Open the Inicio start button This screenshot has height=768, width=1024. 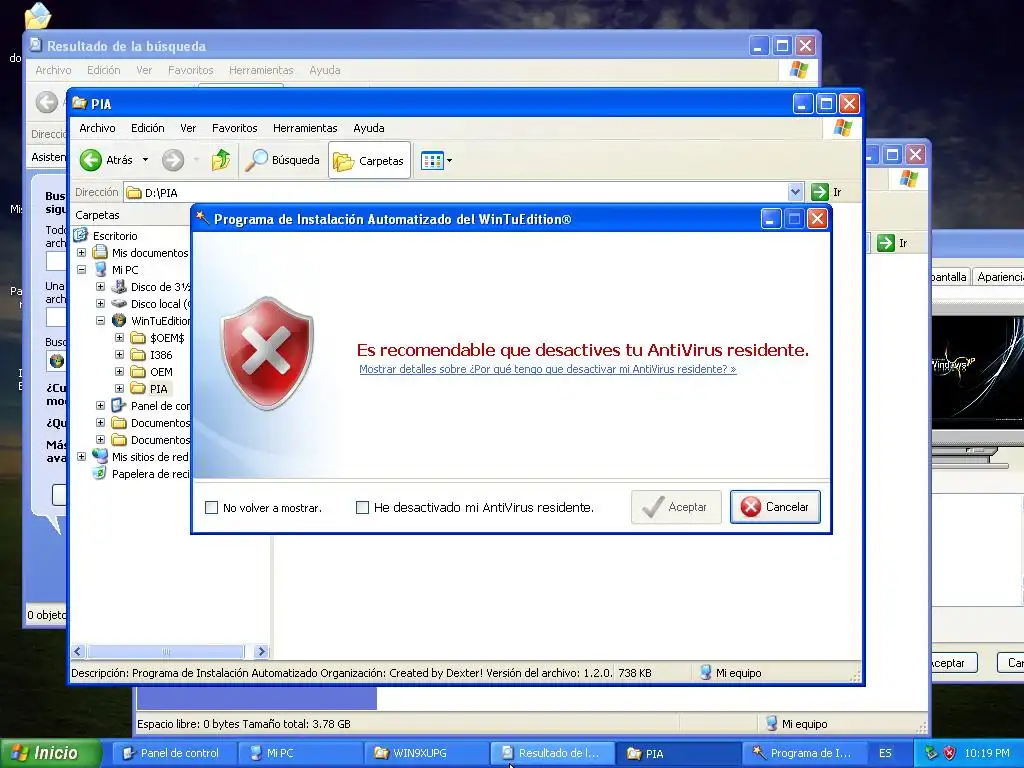click(50, 753)
